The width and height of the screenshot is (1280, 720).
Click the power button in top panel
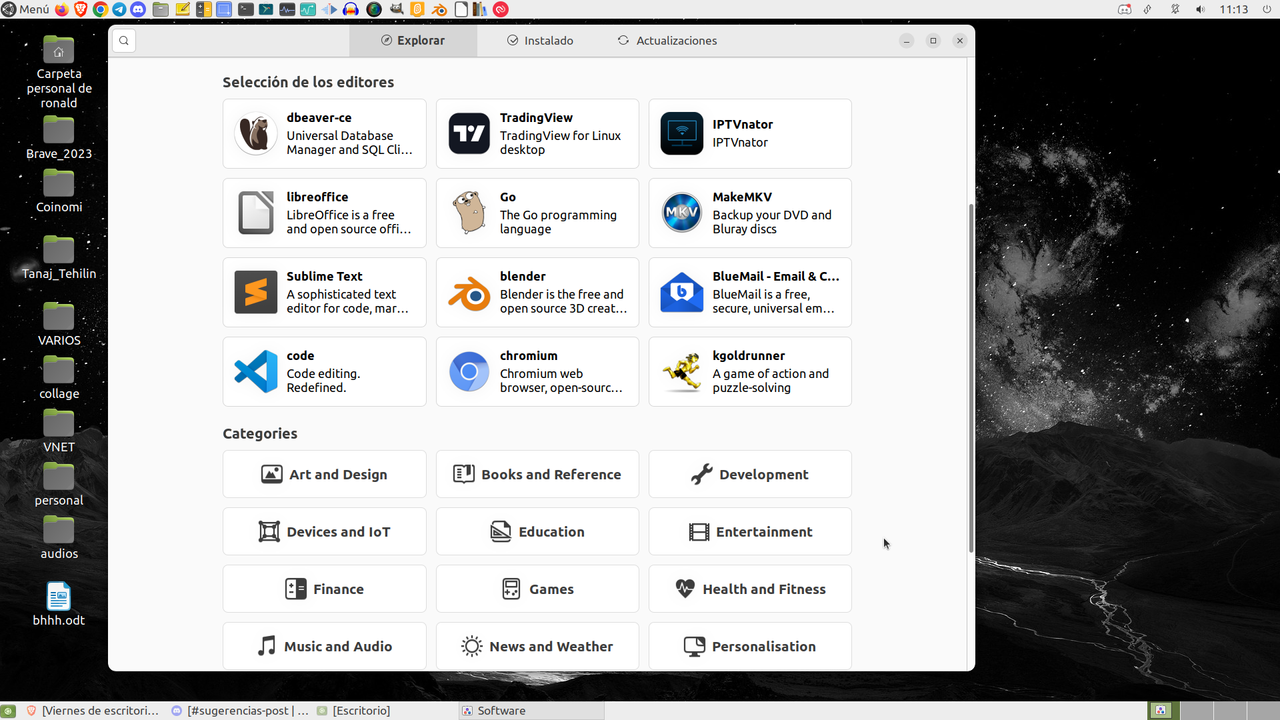point(1267,9)
